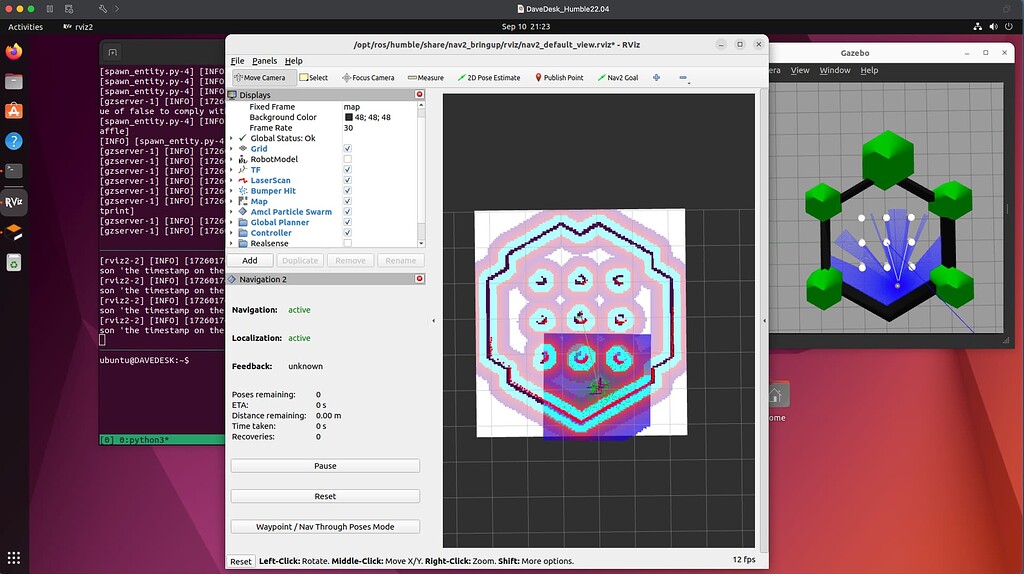Click the TF display icon
The height and width of the screenshot is (574, 1024).
pyautogui.click(x=243, y=170)
